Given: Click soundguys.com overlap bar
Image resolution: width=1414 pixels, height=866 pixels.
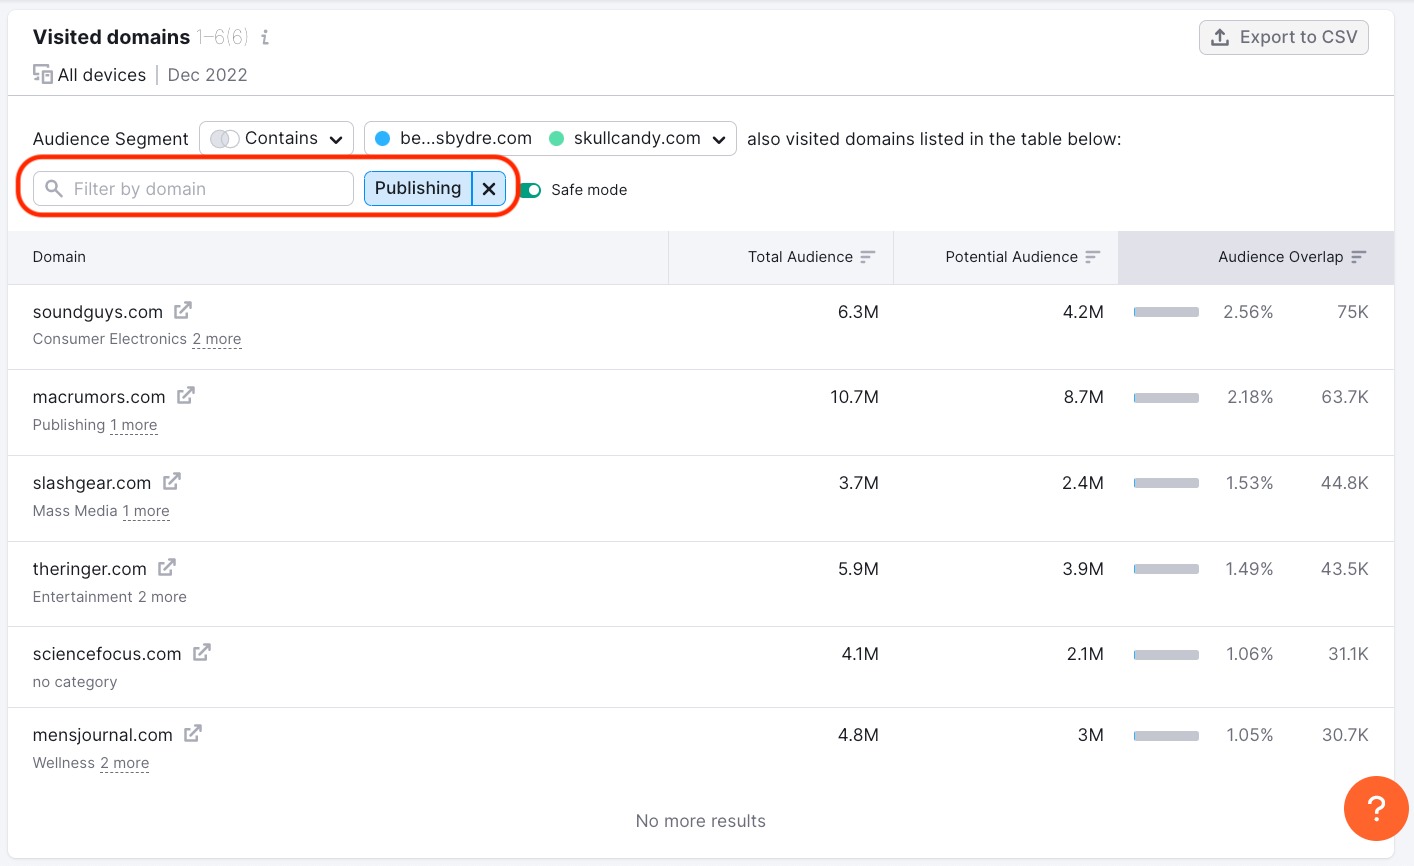Looking at the screenshot, I should point(1166,312).
